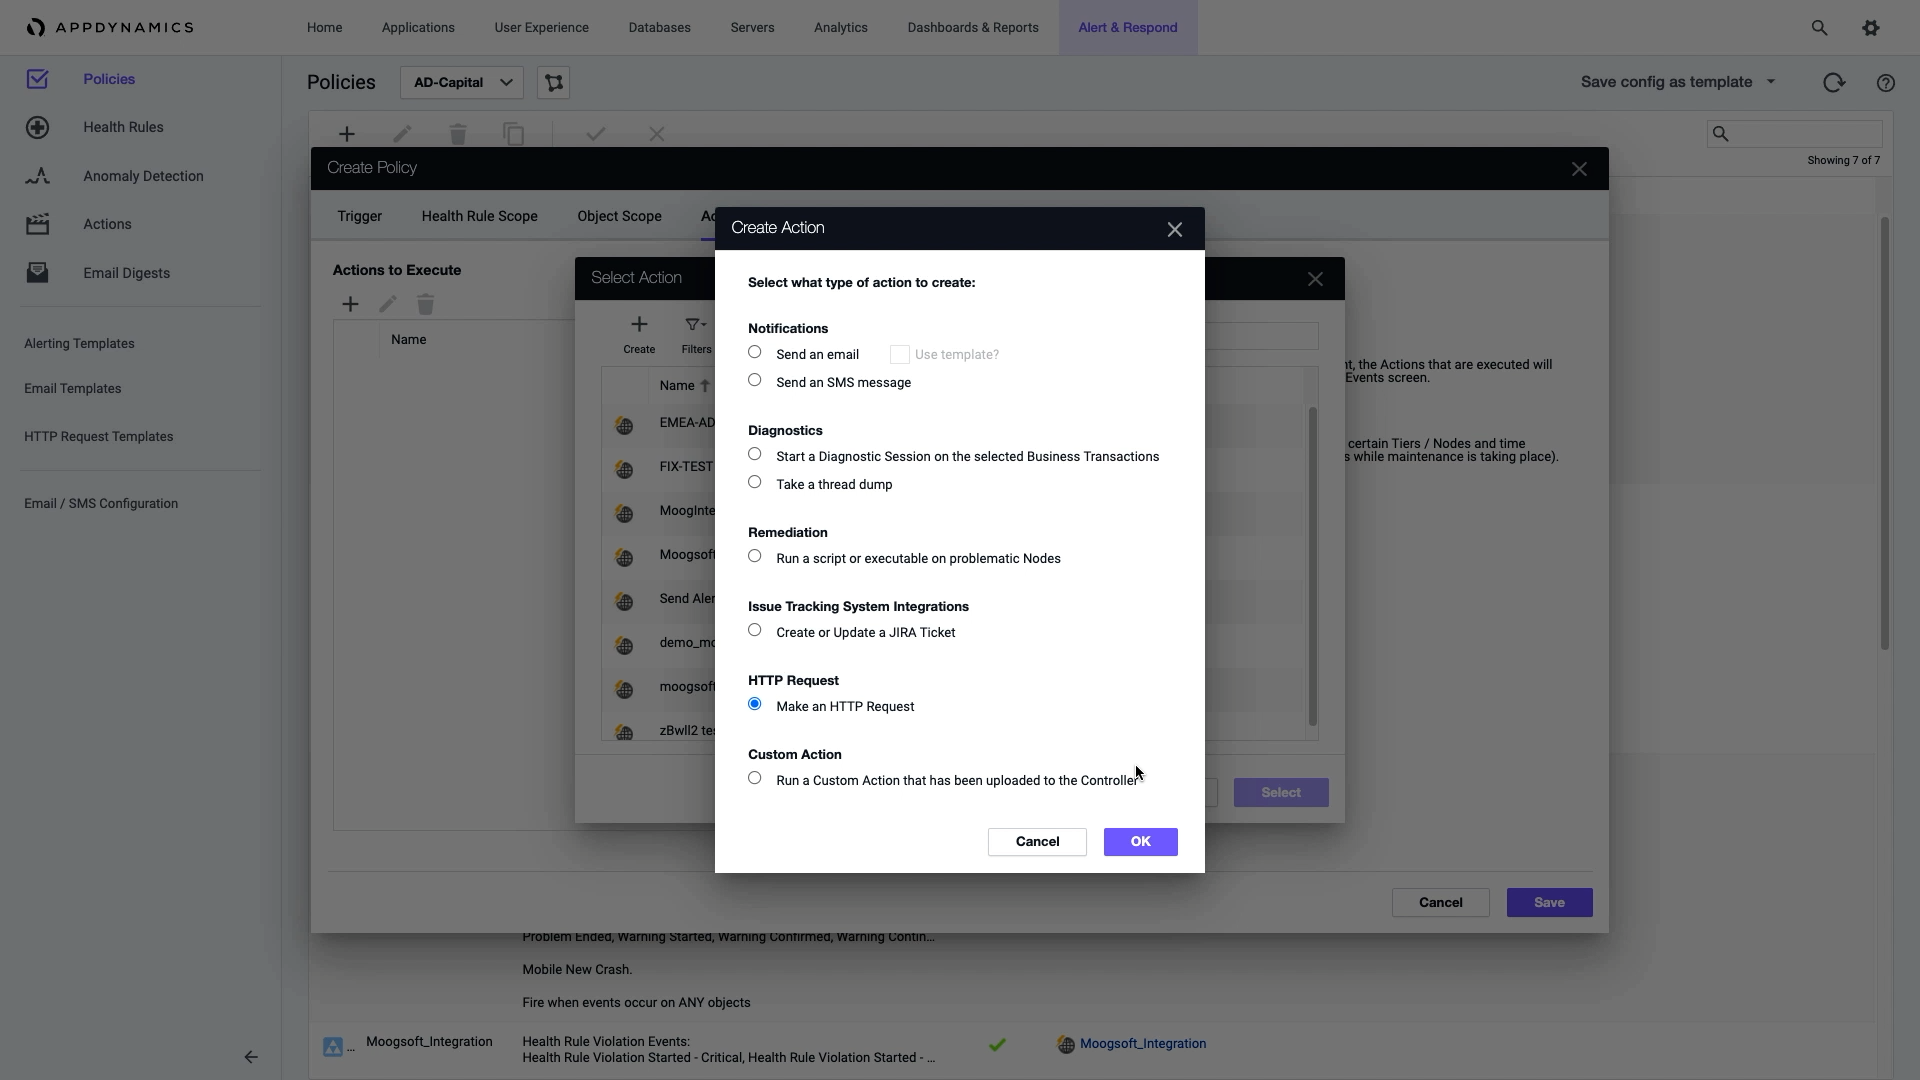1920x1080 pixels.
Task: Open the User Experience menu
Action: [541, 28]
